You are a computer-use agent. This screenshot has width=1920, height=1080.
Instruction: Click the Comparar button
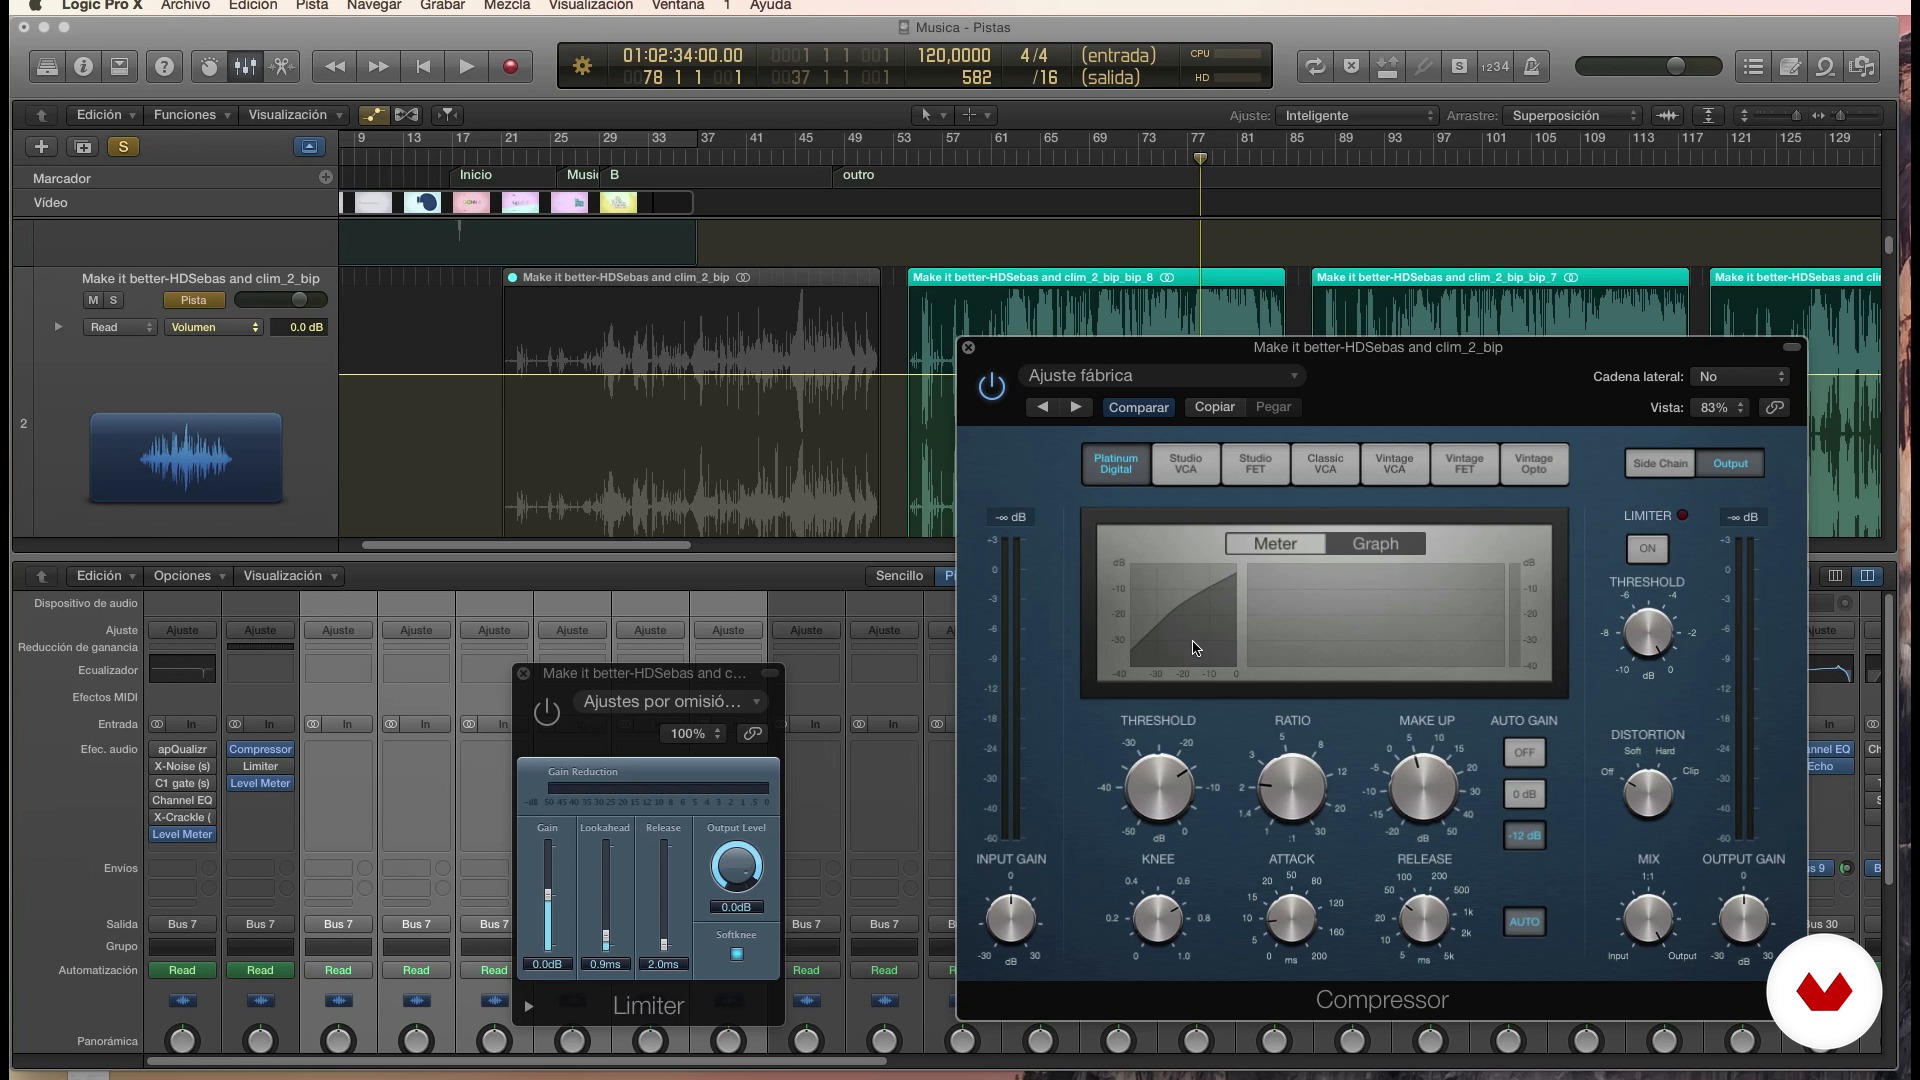1138,407
